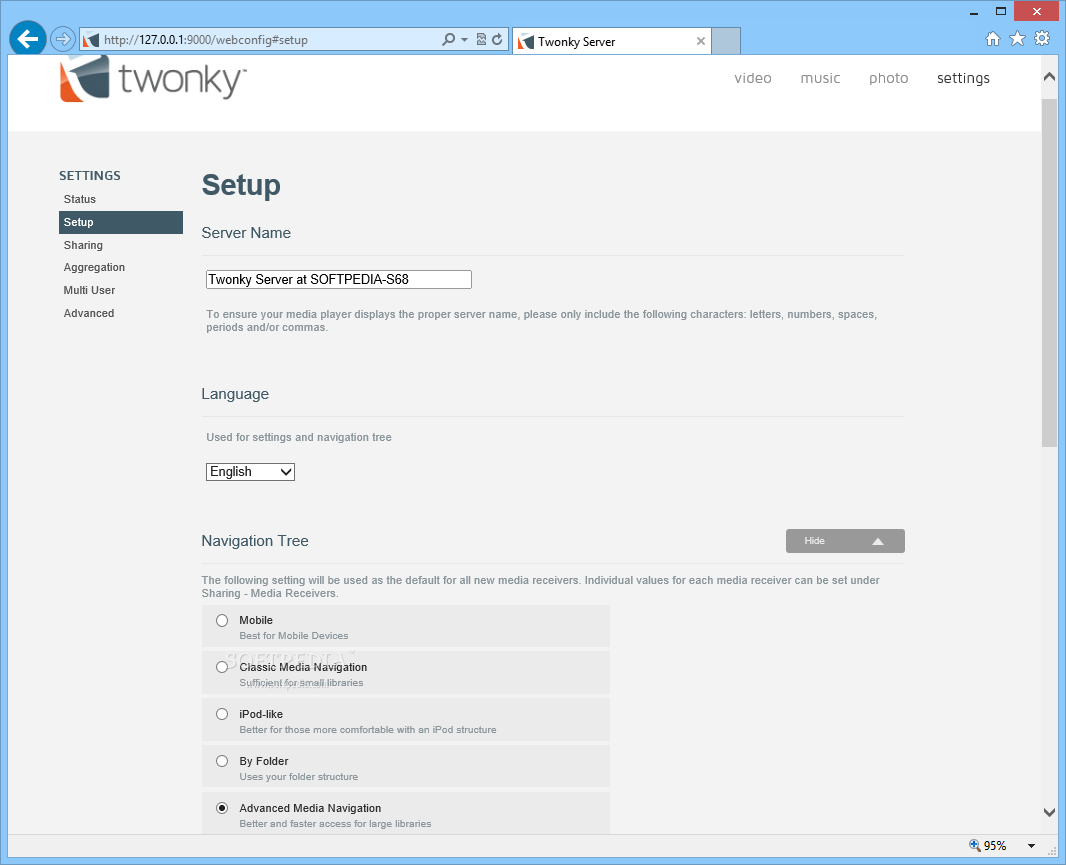Minimize the browser window
The image size is (1066, 865).
click(974, 12)
